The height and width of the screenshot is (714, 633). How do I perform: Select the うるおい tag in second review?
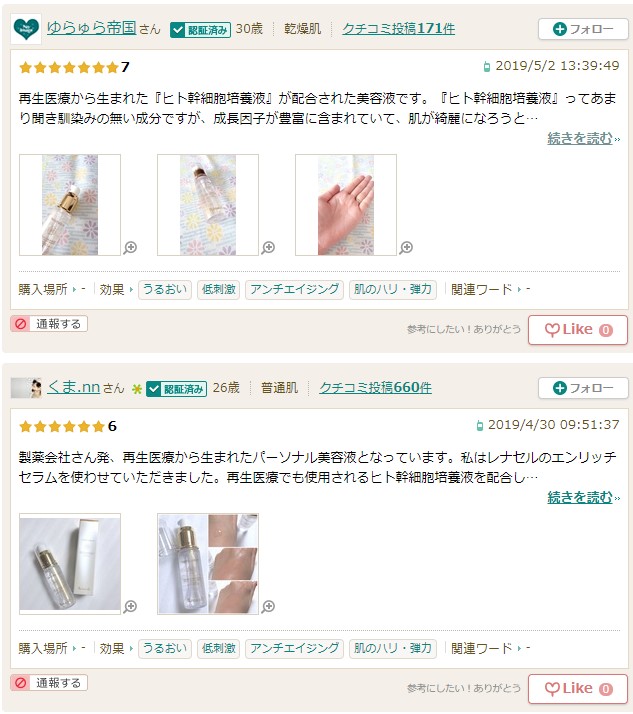coord(165,648)
